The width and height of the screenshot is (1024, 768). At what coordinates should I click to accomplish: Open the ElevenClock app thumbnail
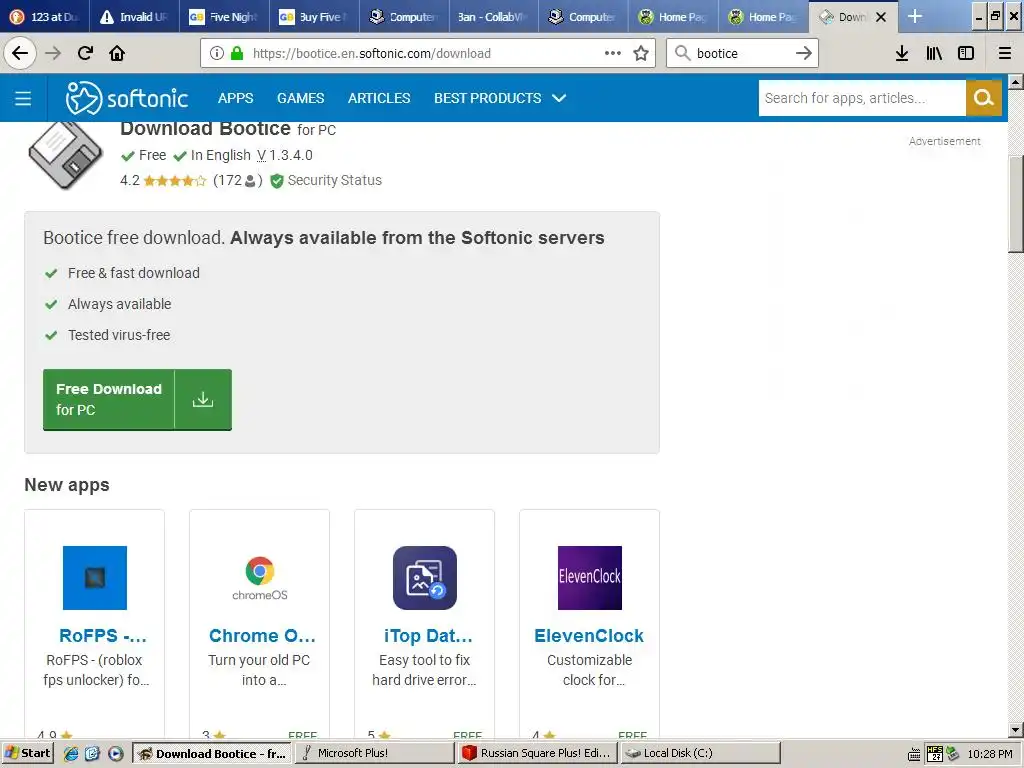pyautogui.click(x=590, y=578)
